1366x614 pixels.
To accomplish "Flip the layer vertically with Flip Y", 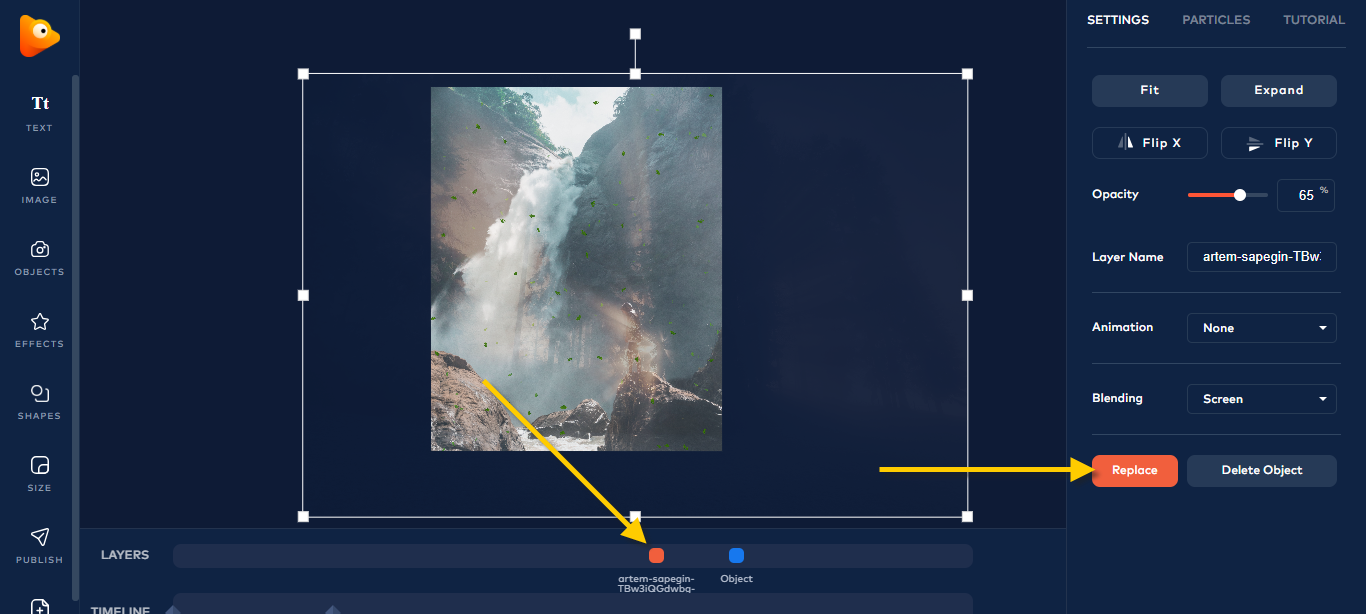I will 1279,143.
